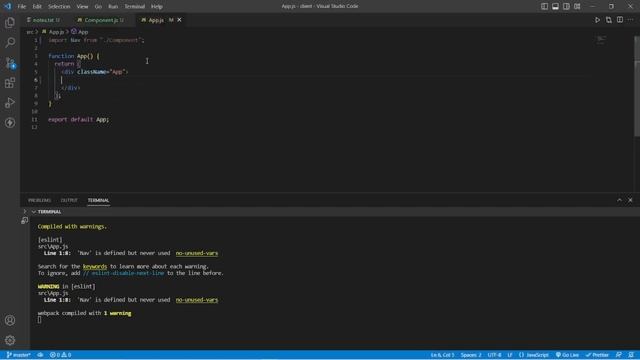Open the Thunder Client lightning icon

[10, 123]
